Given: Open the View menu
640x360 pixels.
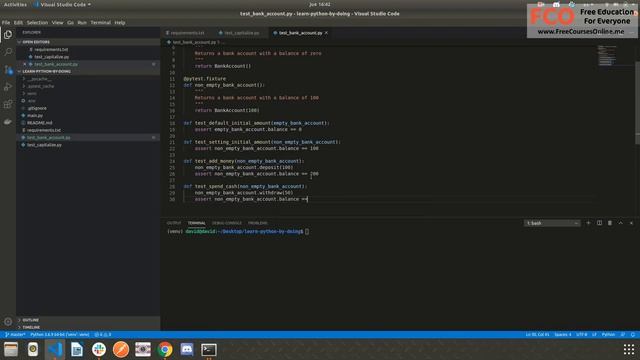Looking at the screenshot, I should pos(58,22).
